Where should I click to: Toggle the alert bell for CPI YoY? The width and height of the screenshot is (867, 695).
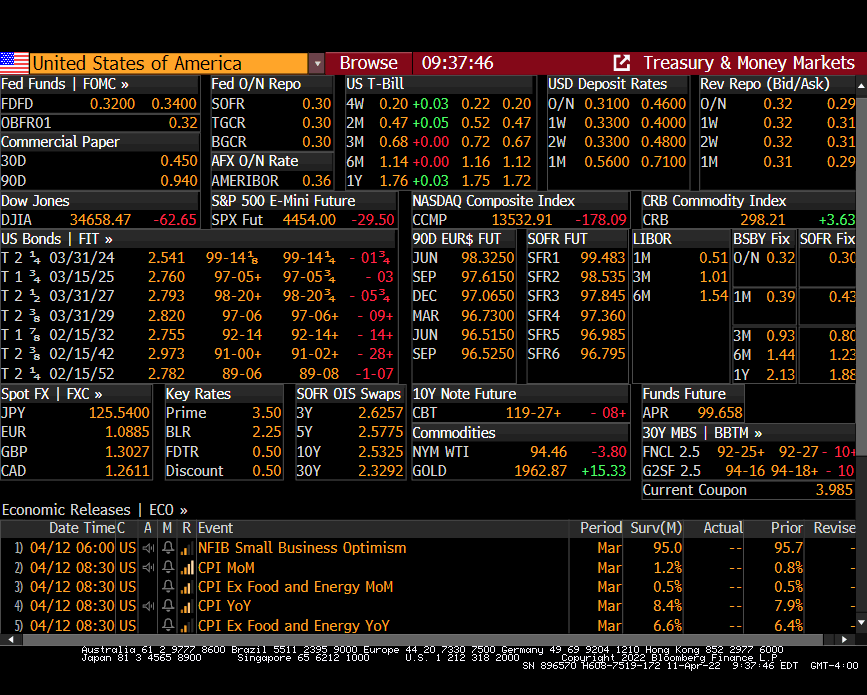[x=168, y=606]
